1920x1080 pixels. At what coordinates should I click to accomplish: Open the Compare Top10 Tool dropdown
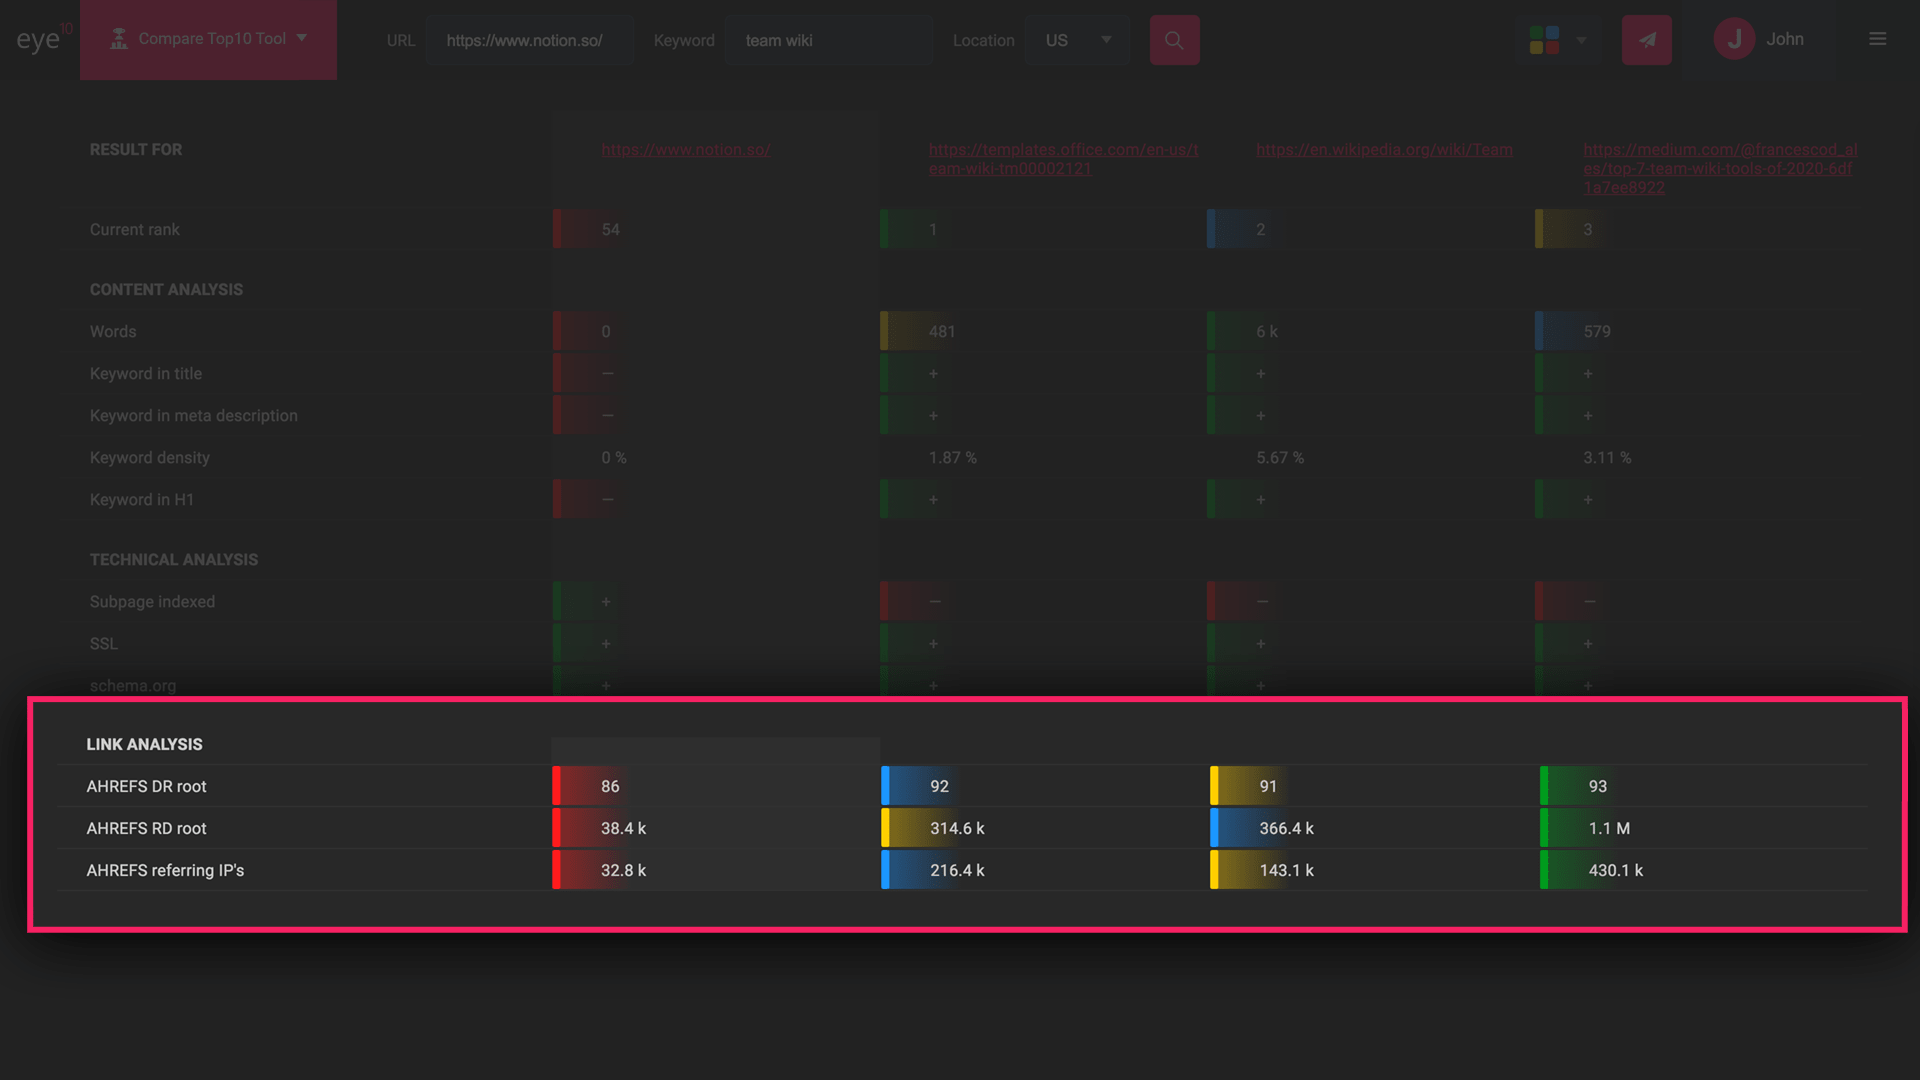tap(208, 39)
